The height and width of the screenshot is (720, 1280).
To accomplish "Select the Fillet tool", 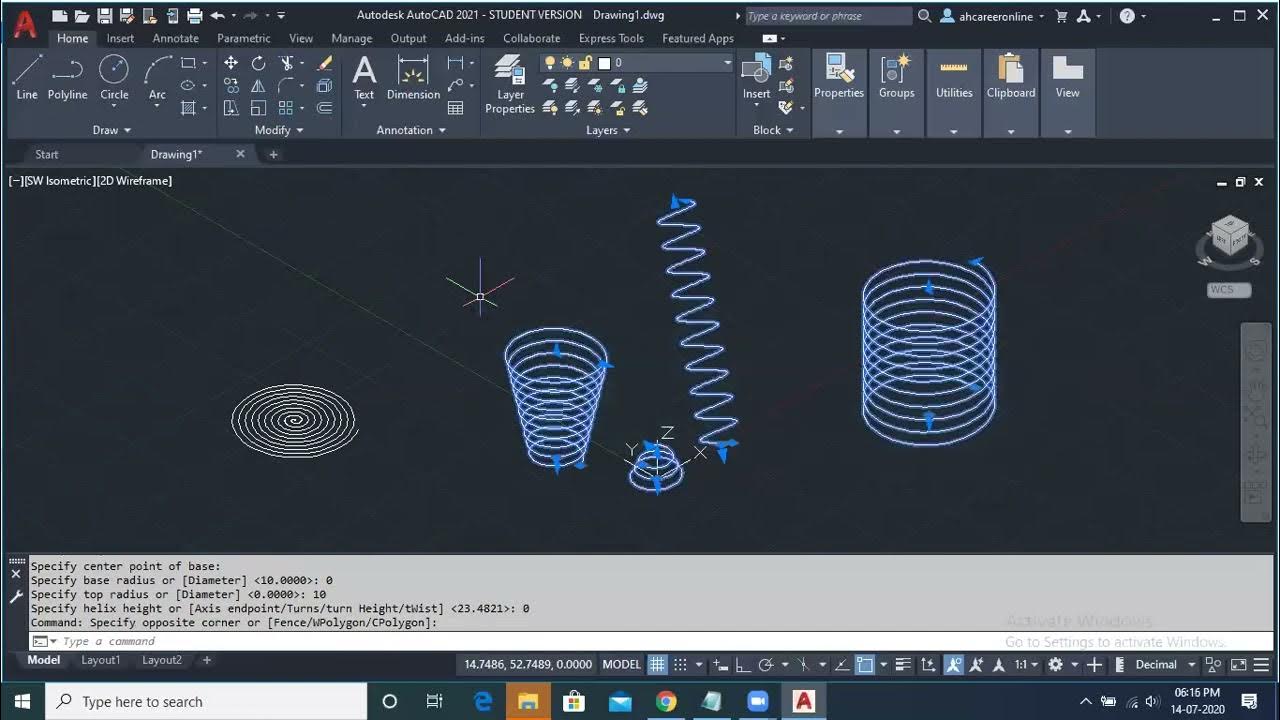I will pyautogui.click(x=287, y=86).
